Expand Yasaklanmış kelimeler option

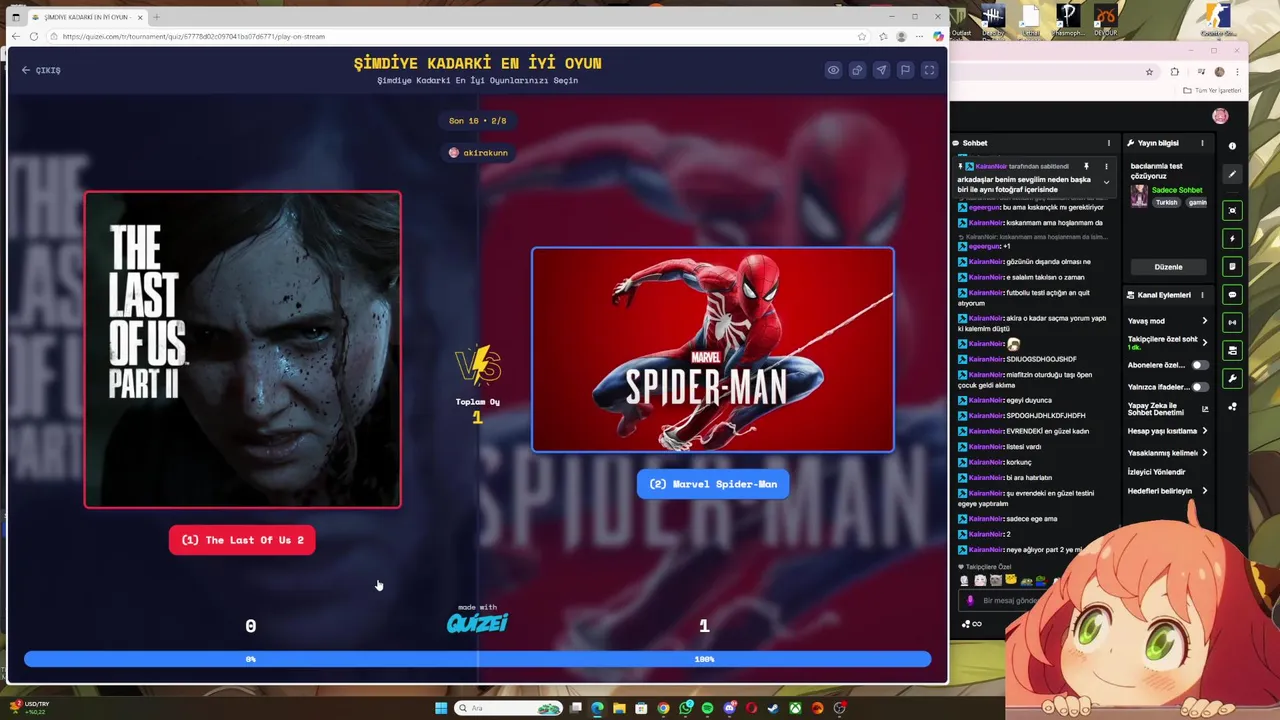(1168, 453)
